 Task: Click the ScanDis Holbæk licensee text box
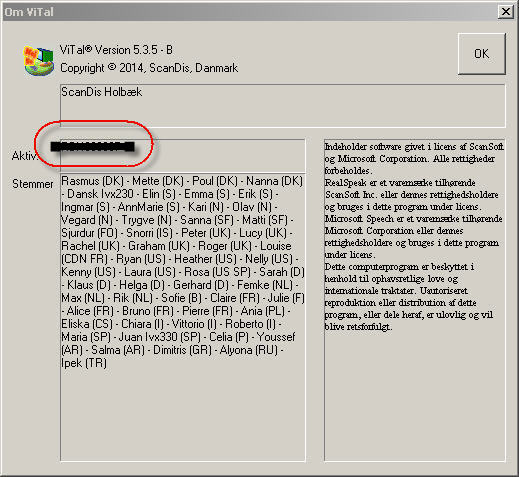283,106
